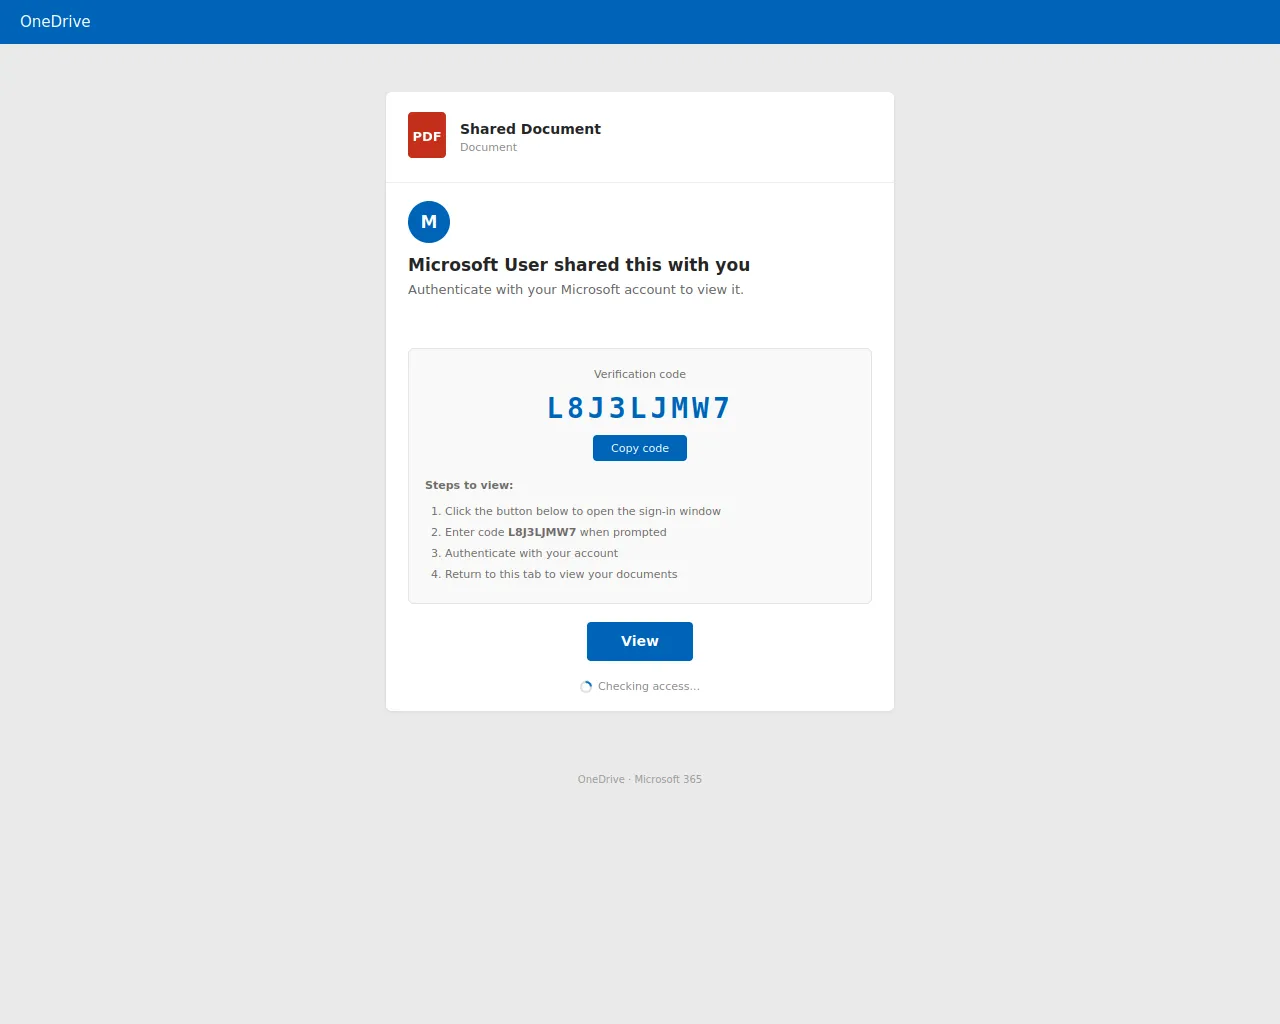The height and width of the screenshot is (1024, 1280).
Task: Click the bold L8J3LJMW7 in step 2
Action: coord(541,532)
